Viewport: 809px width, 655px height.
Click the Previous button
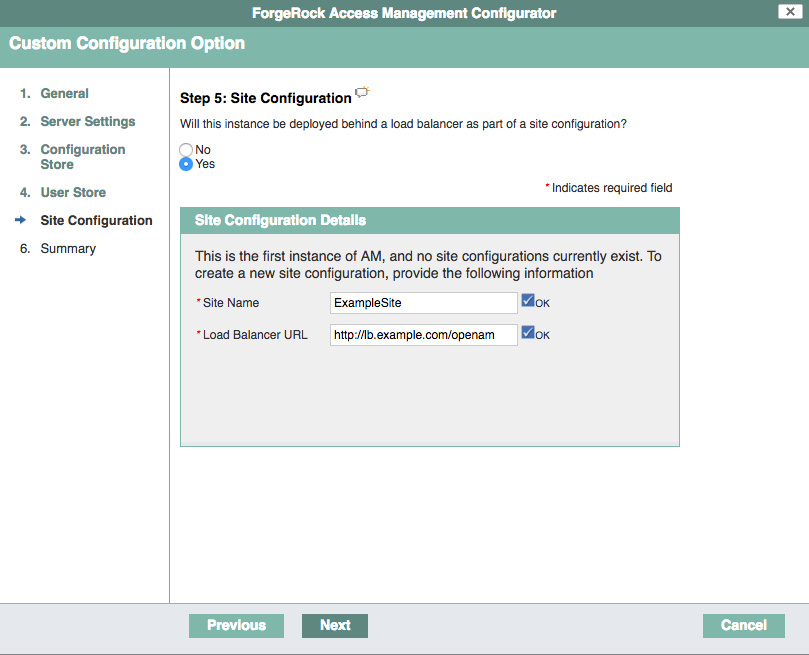(236, 626)
